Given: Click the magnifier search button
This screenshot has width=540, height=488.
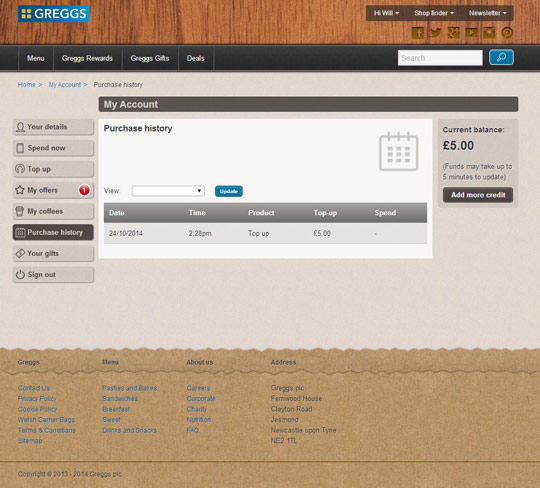Looking at the screenshot, I should pos(501,57).
